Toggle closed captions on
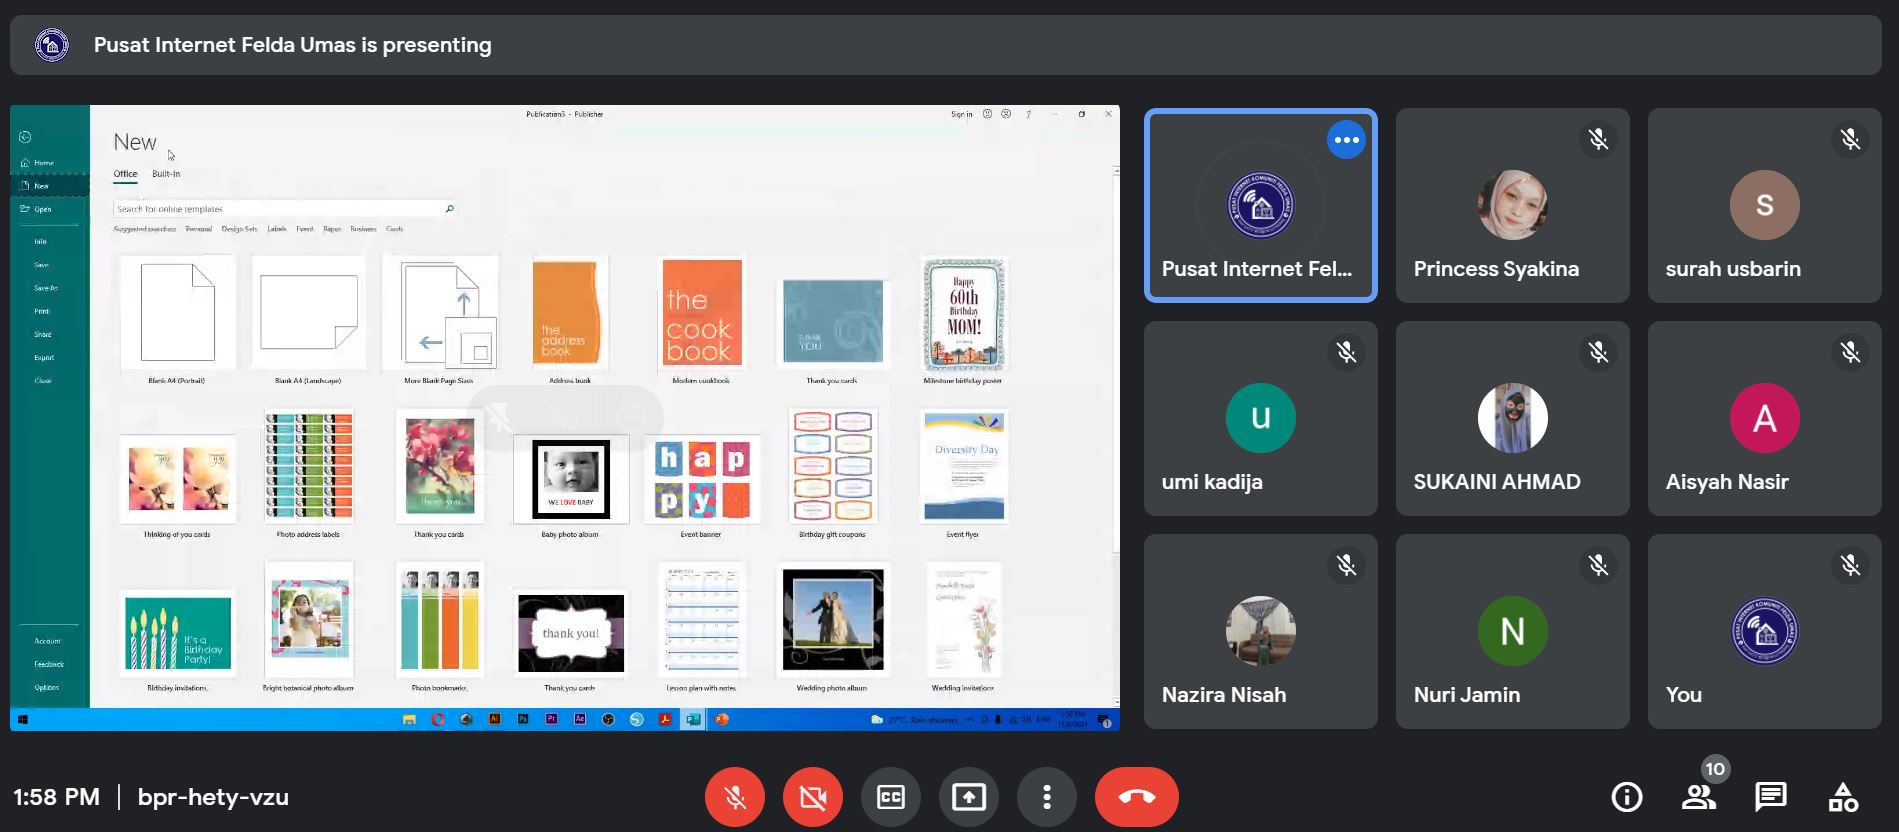Image resolution: width=1899 pixels, height=832 pixels. [890, 797]
